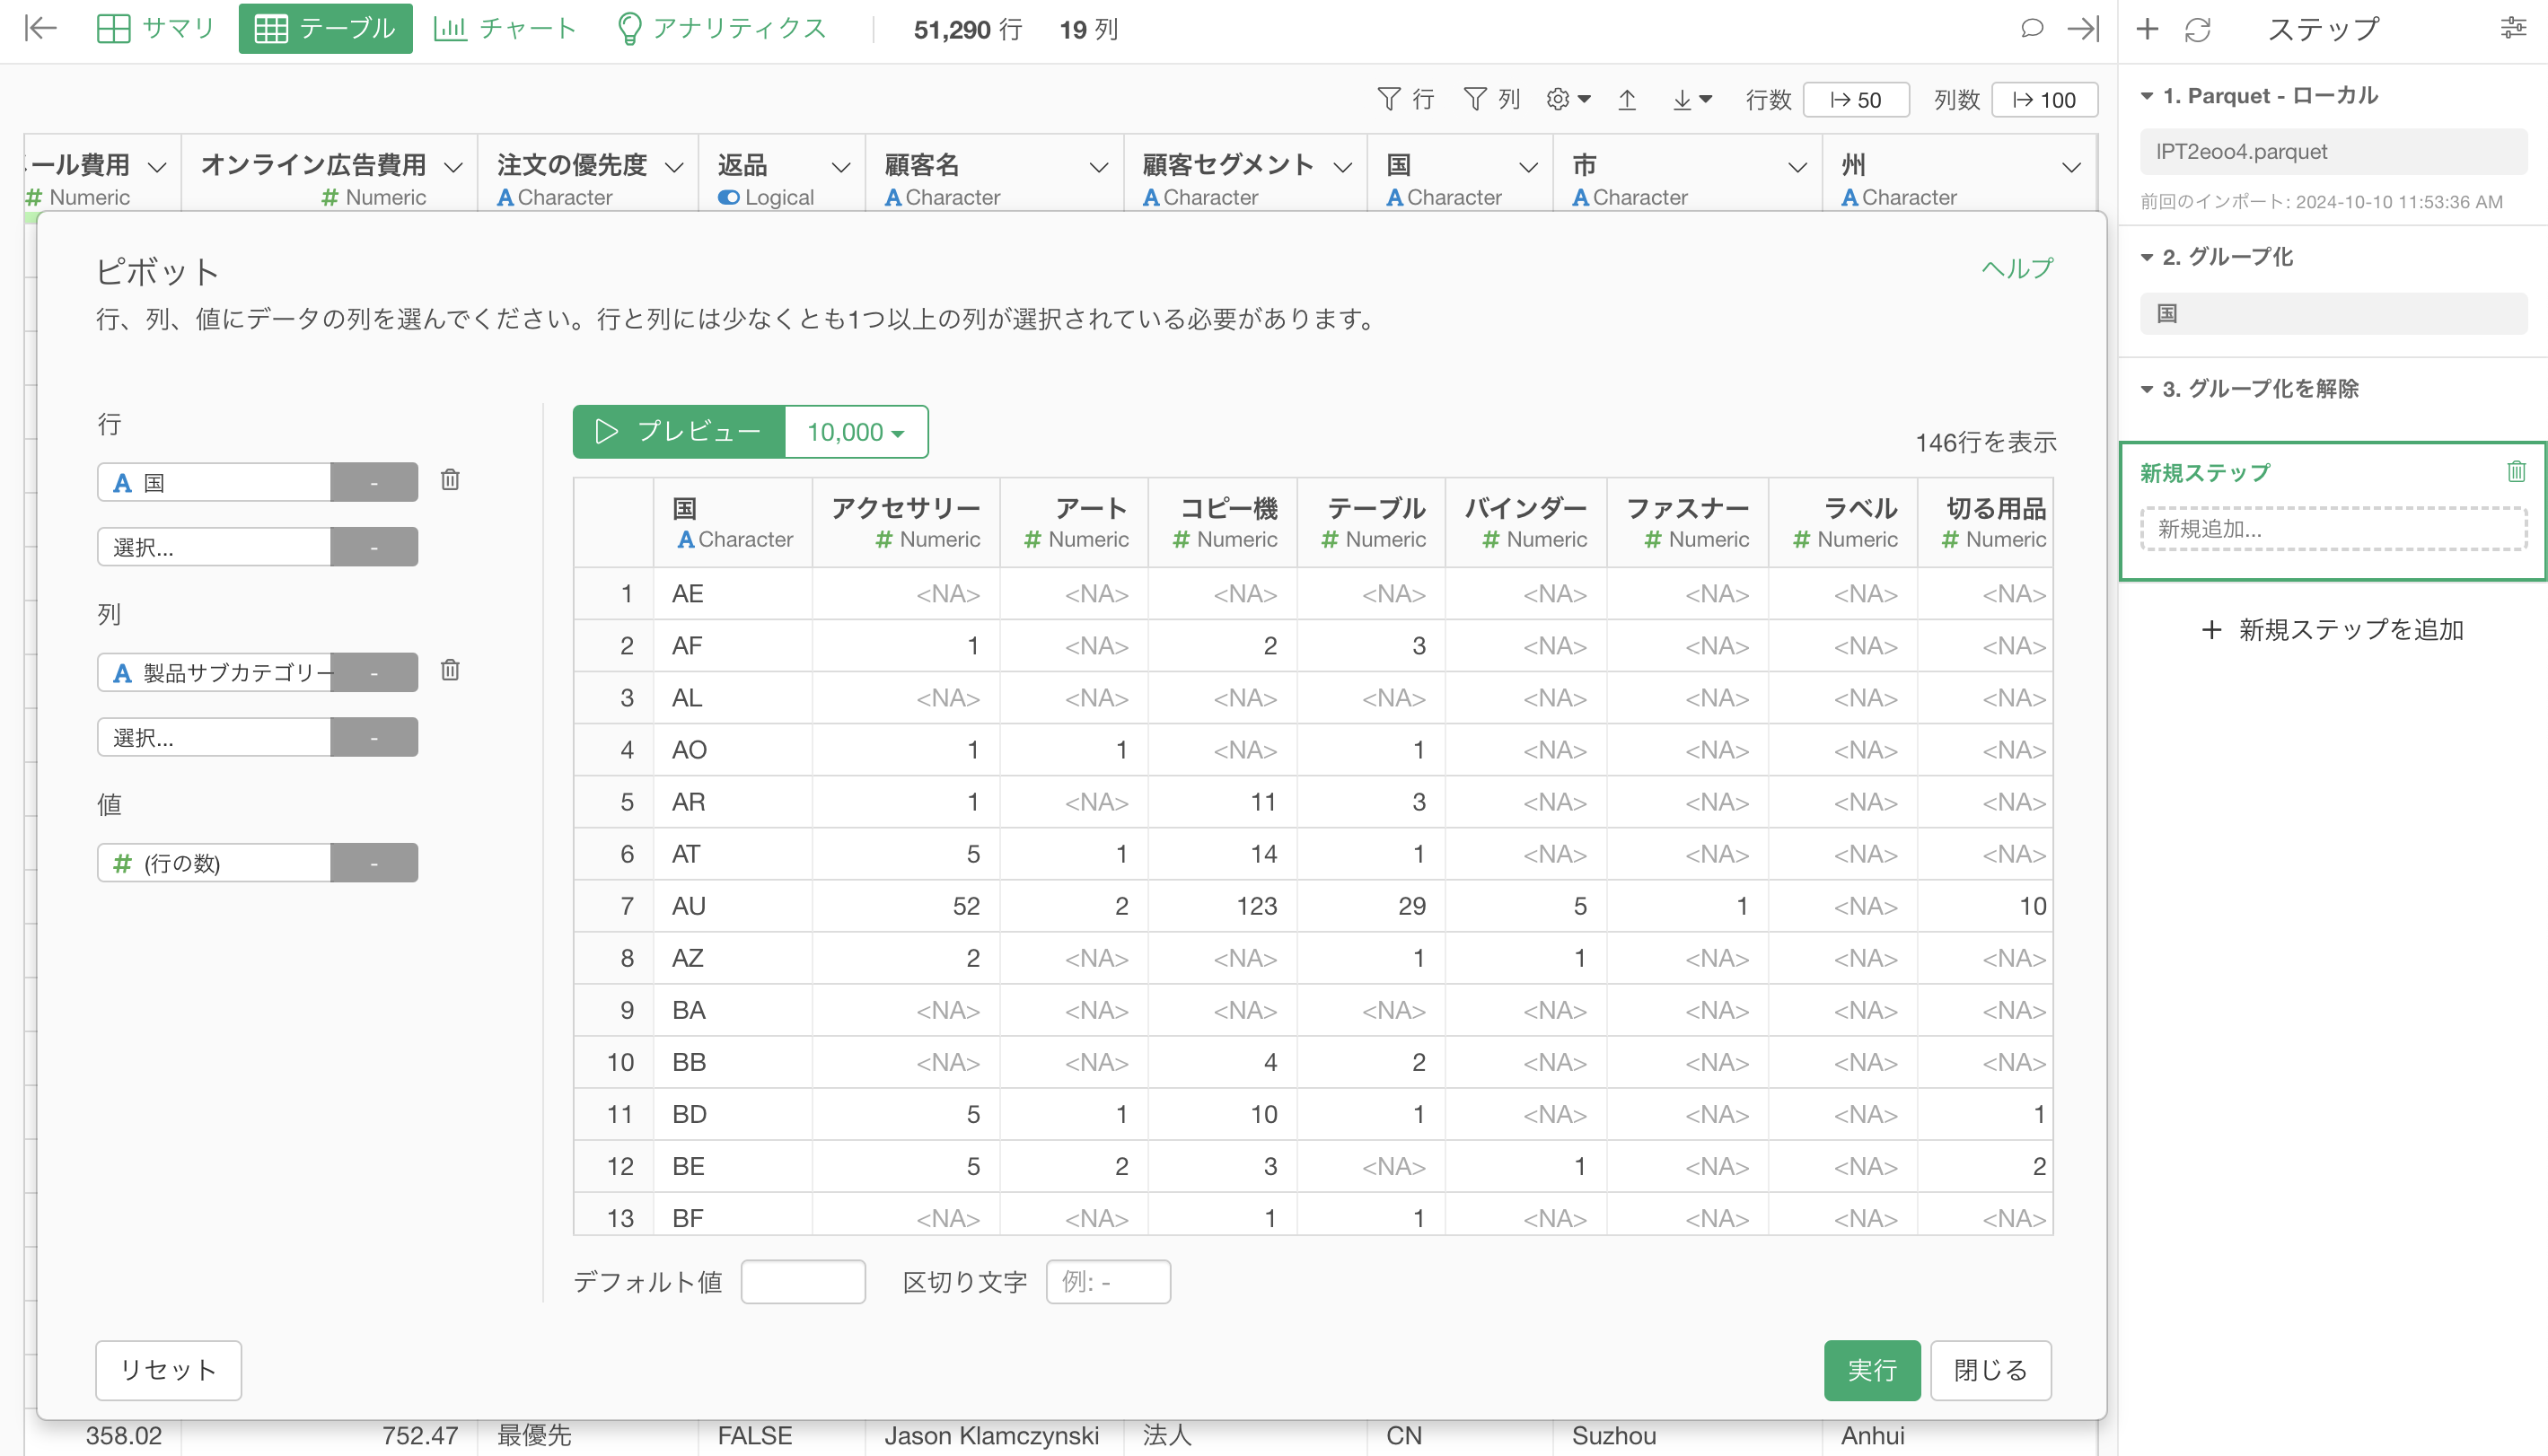Click the minus button beside (行の数)
This screenshot has height=1456, width=2548.
(374, 862)
